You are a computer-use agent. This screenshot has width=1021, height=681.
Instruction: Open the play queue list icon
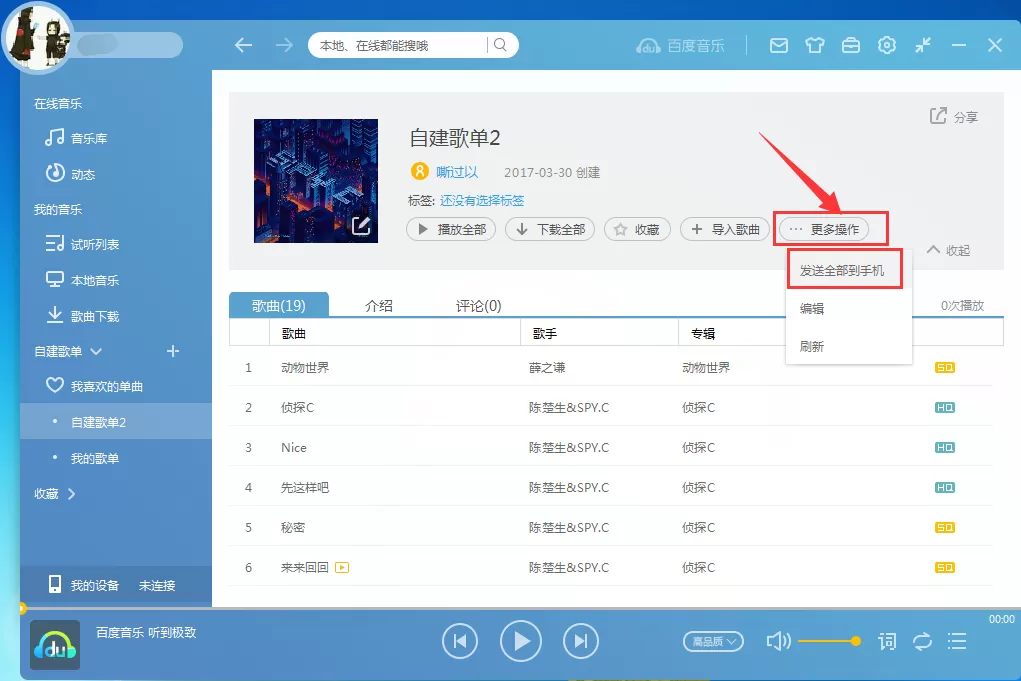click(x=957, y=641)
